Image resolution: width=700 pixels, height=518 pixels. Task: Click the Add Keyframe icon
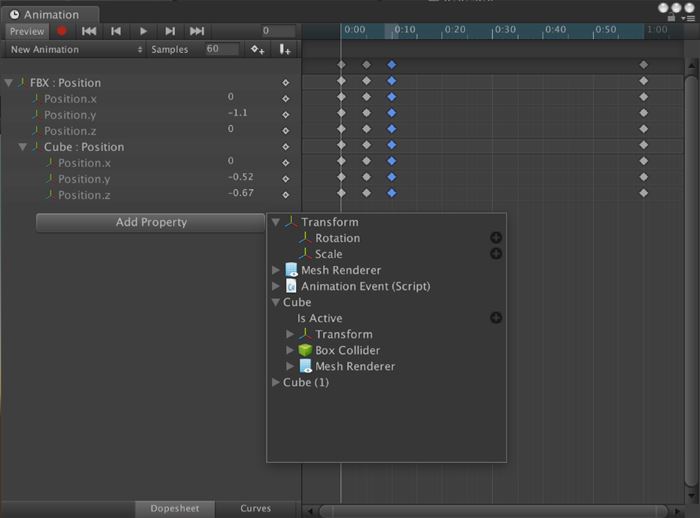[258, 49]
